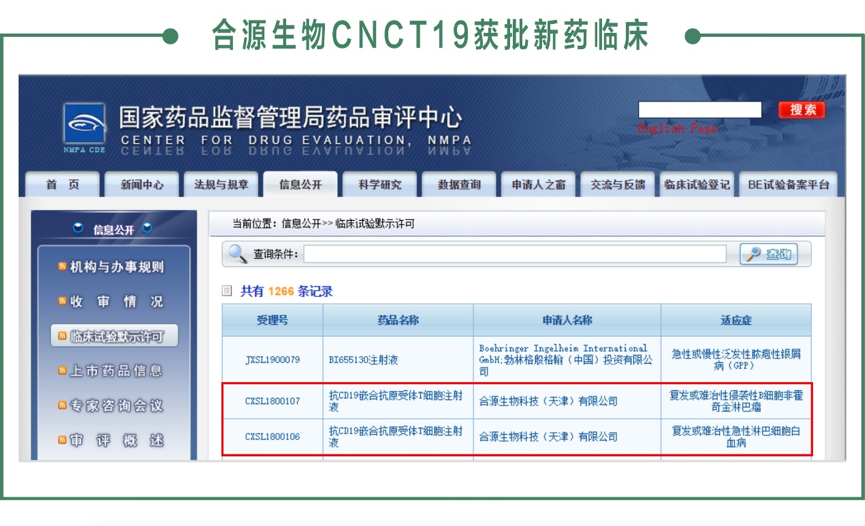
Task: Switch to the 法规与规章 tab
Action: pyautogui.click(x=221, y=184)
